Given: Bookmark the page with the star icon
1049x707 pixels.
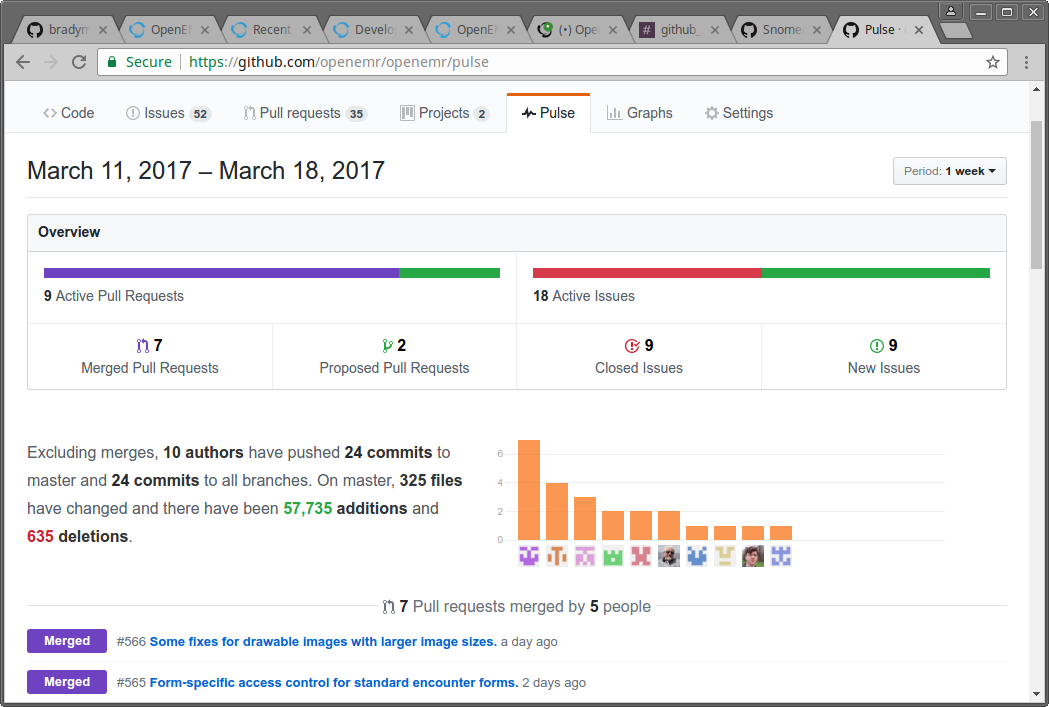Looking at the screenshot, I should coord(993,62).
